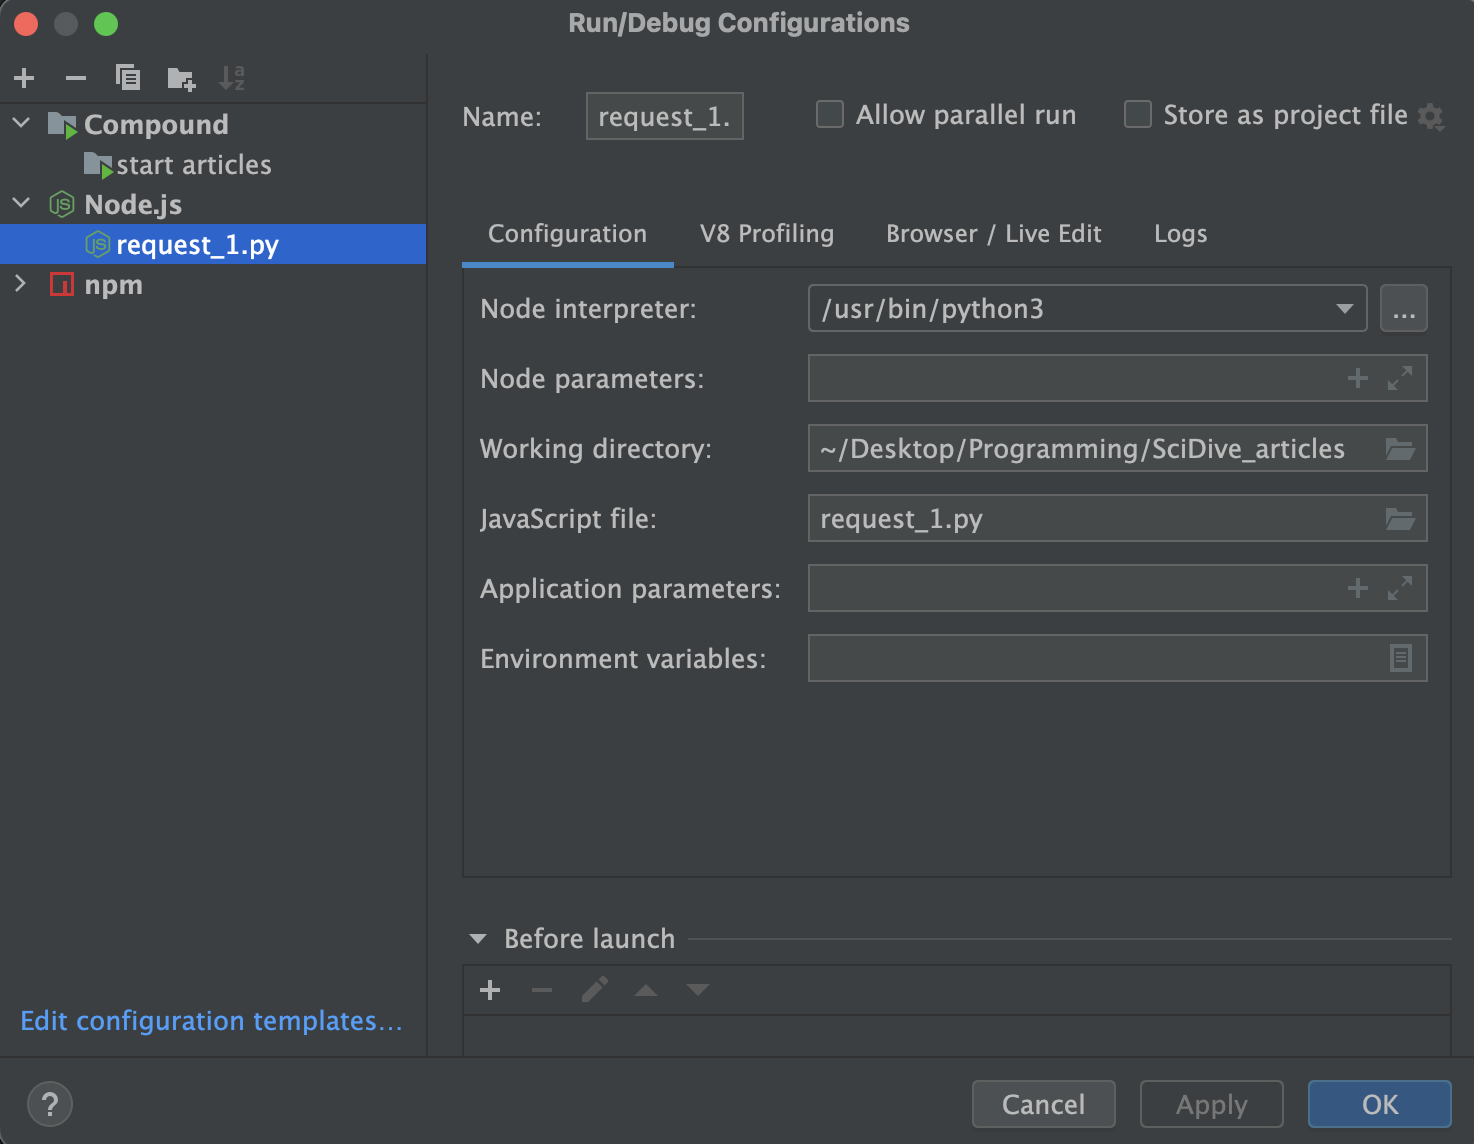Open the Browser / Live Edit tab

pyautogui.click(x=993, y=234)
